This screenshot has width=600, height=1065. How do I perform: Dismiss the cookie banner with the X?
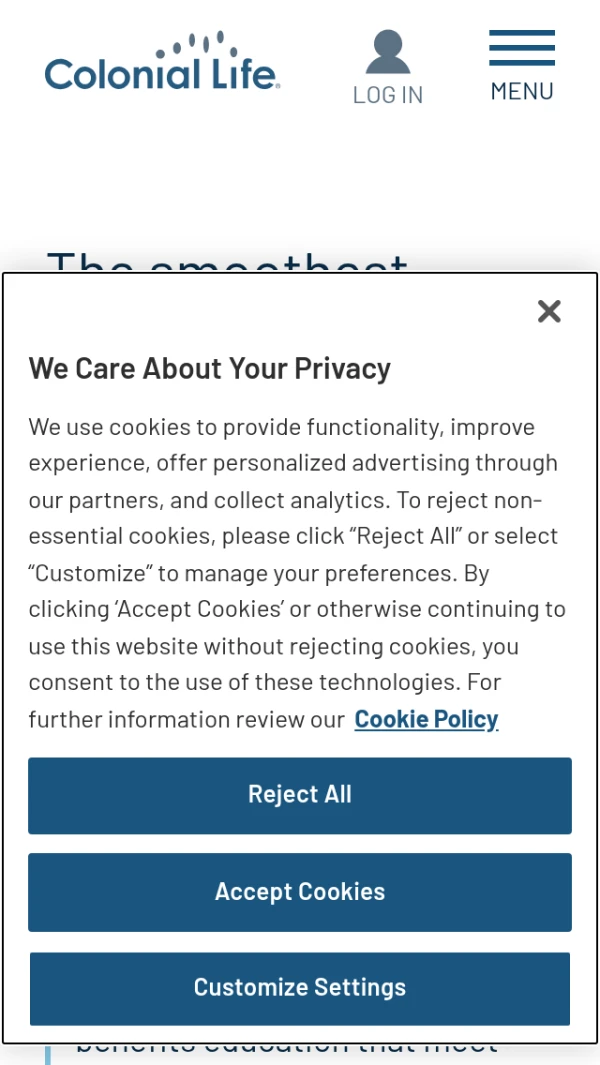549,312
